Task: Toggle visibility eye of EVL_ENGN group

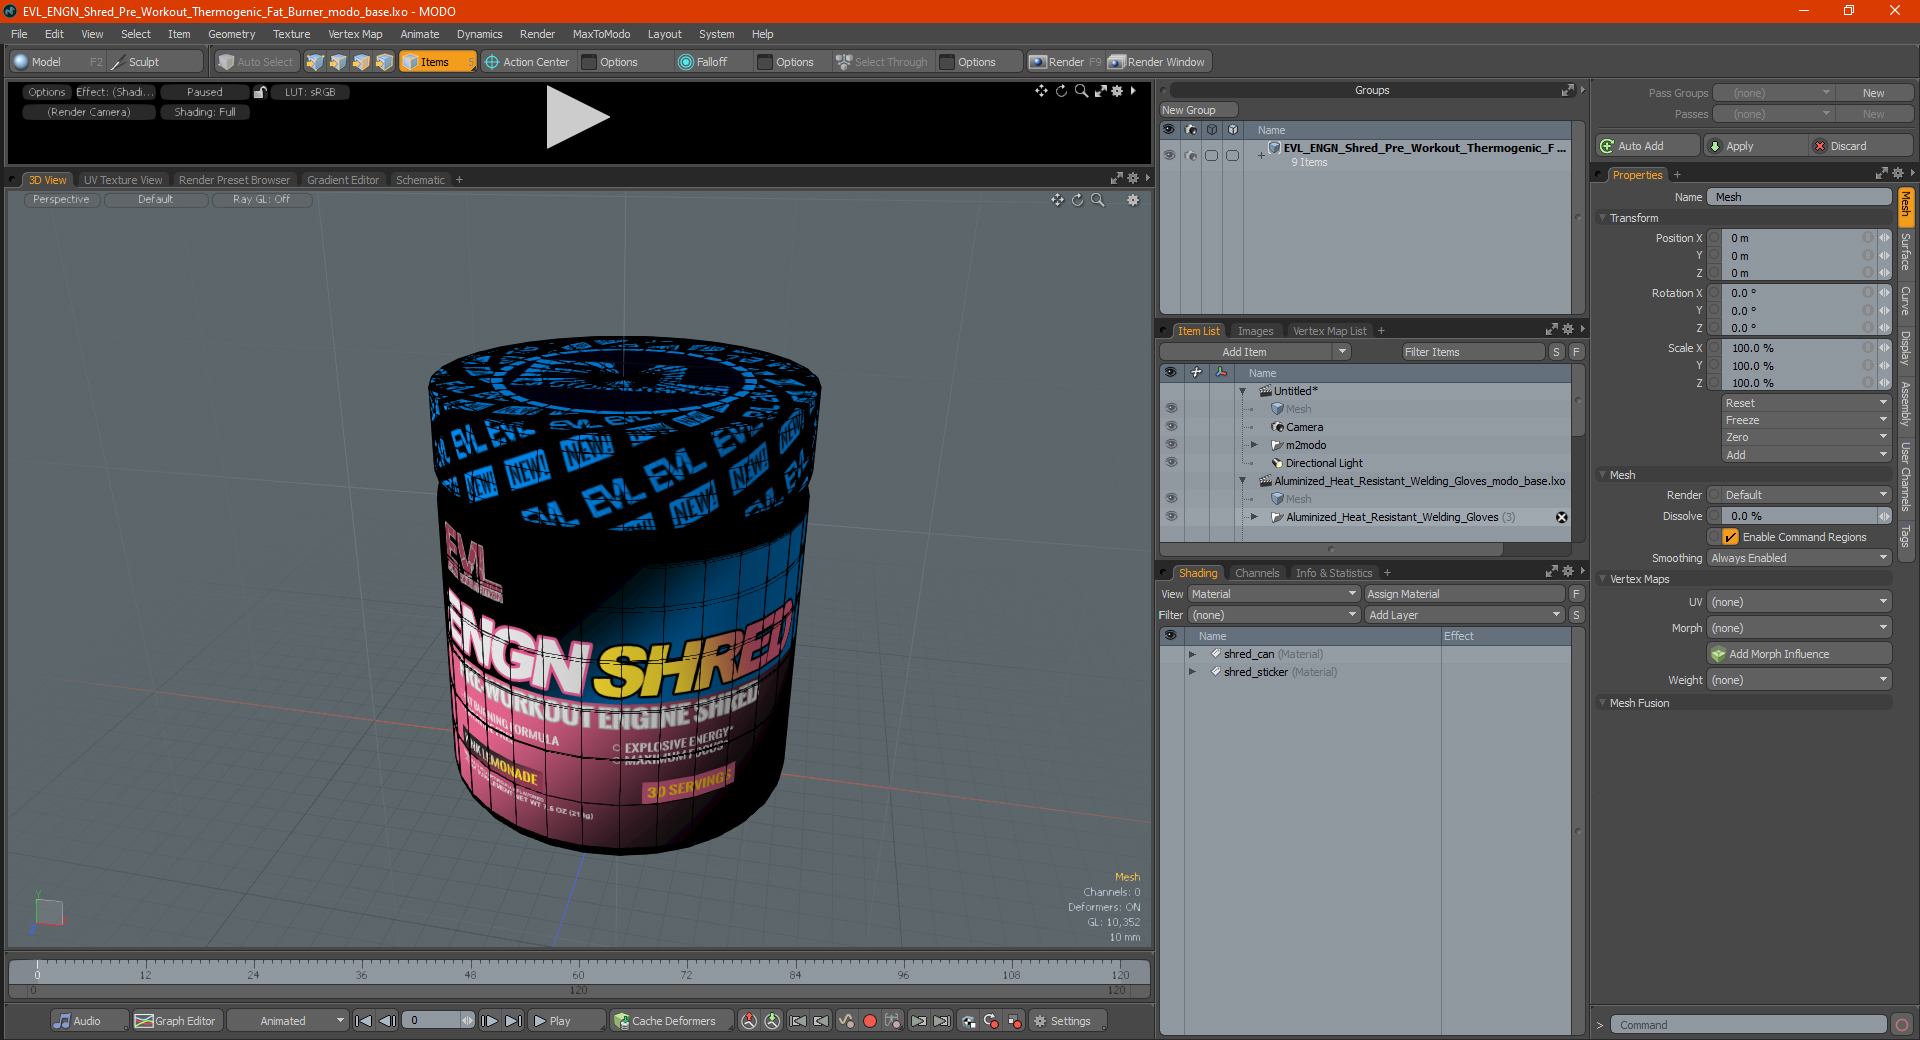Action: [x=1169, y=155]
